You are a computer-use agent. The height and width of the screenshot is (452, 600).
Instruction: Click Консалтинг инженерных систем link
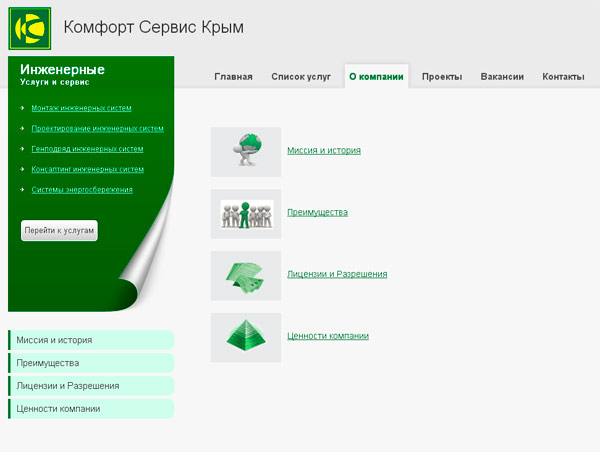click(87, 169)
